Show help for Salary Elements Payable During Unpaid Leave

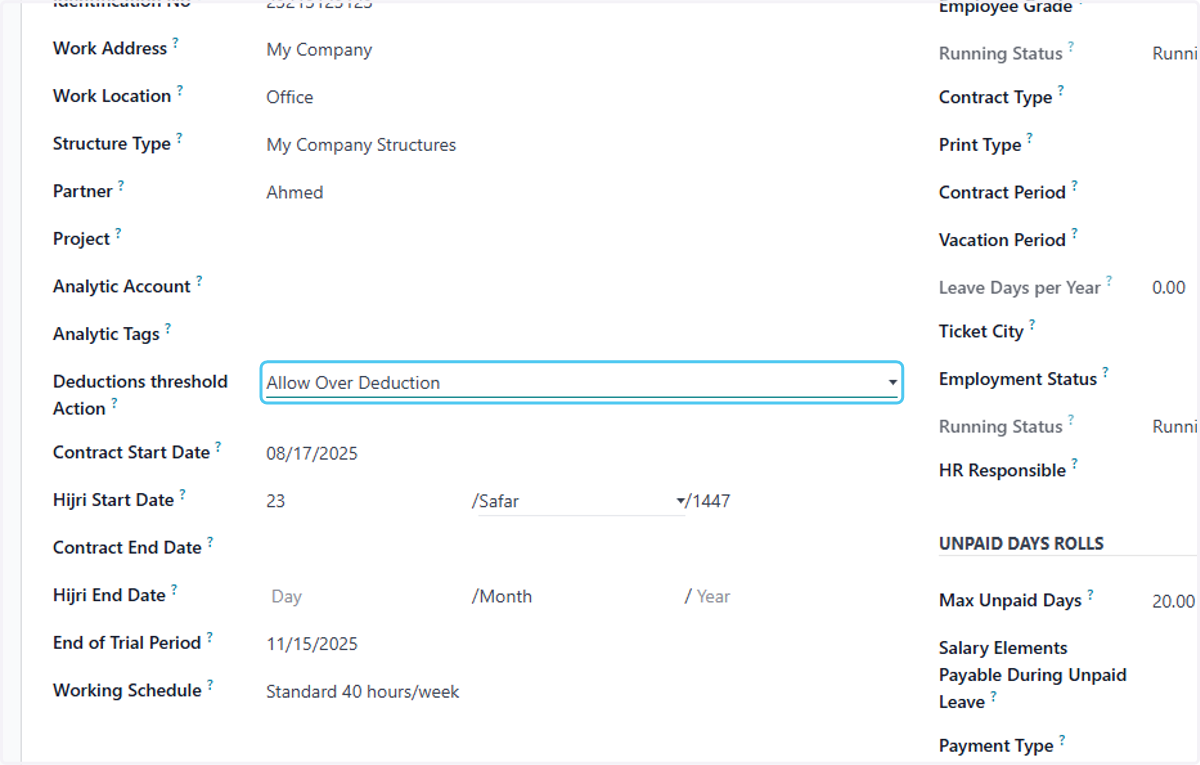tap(994, 697)
